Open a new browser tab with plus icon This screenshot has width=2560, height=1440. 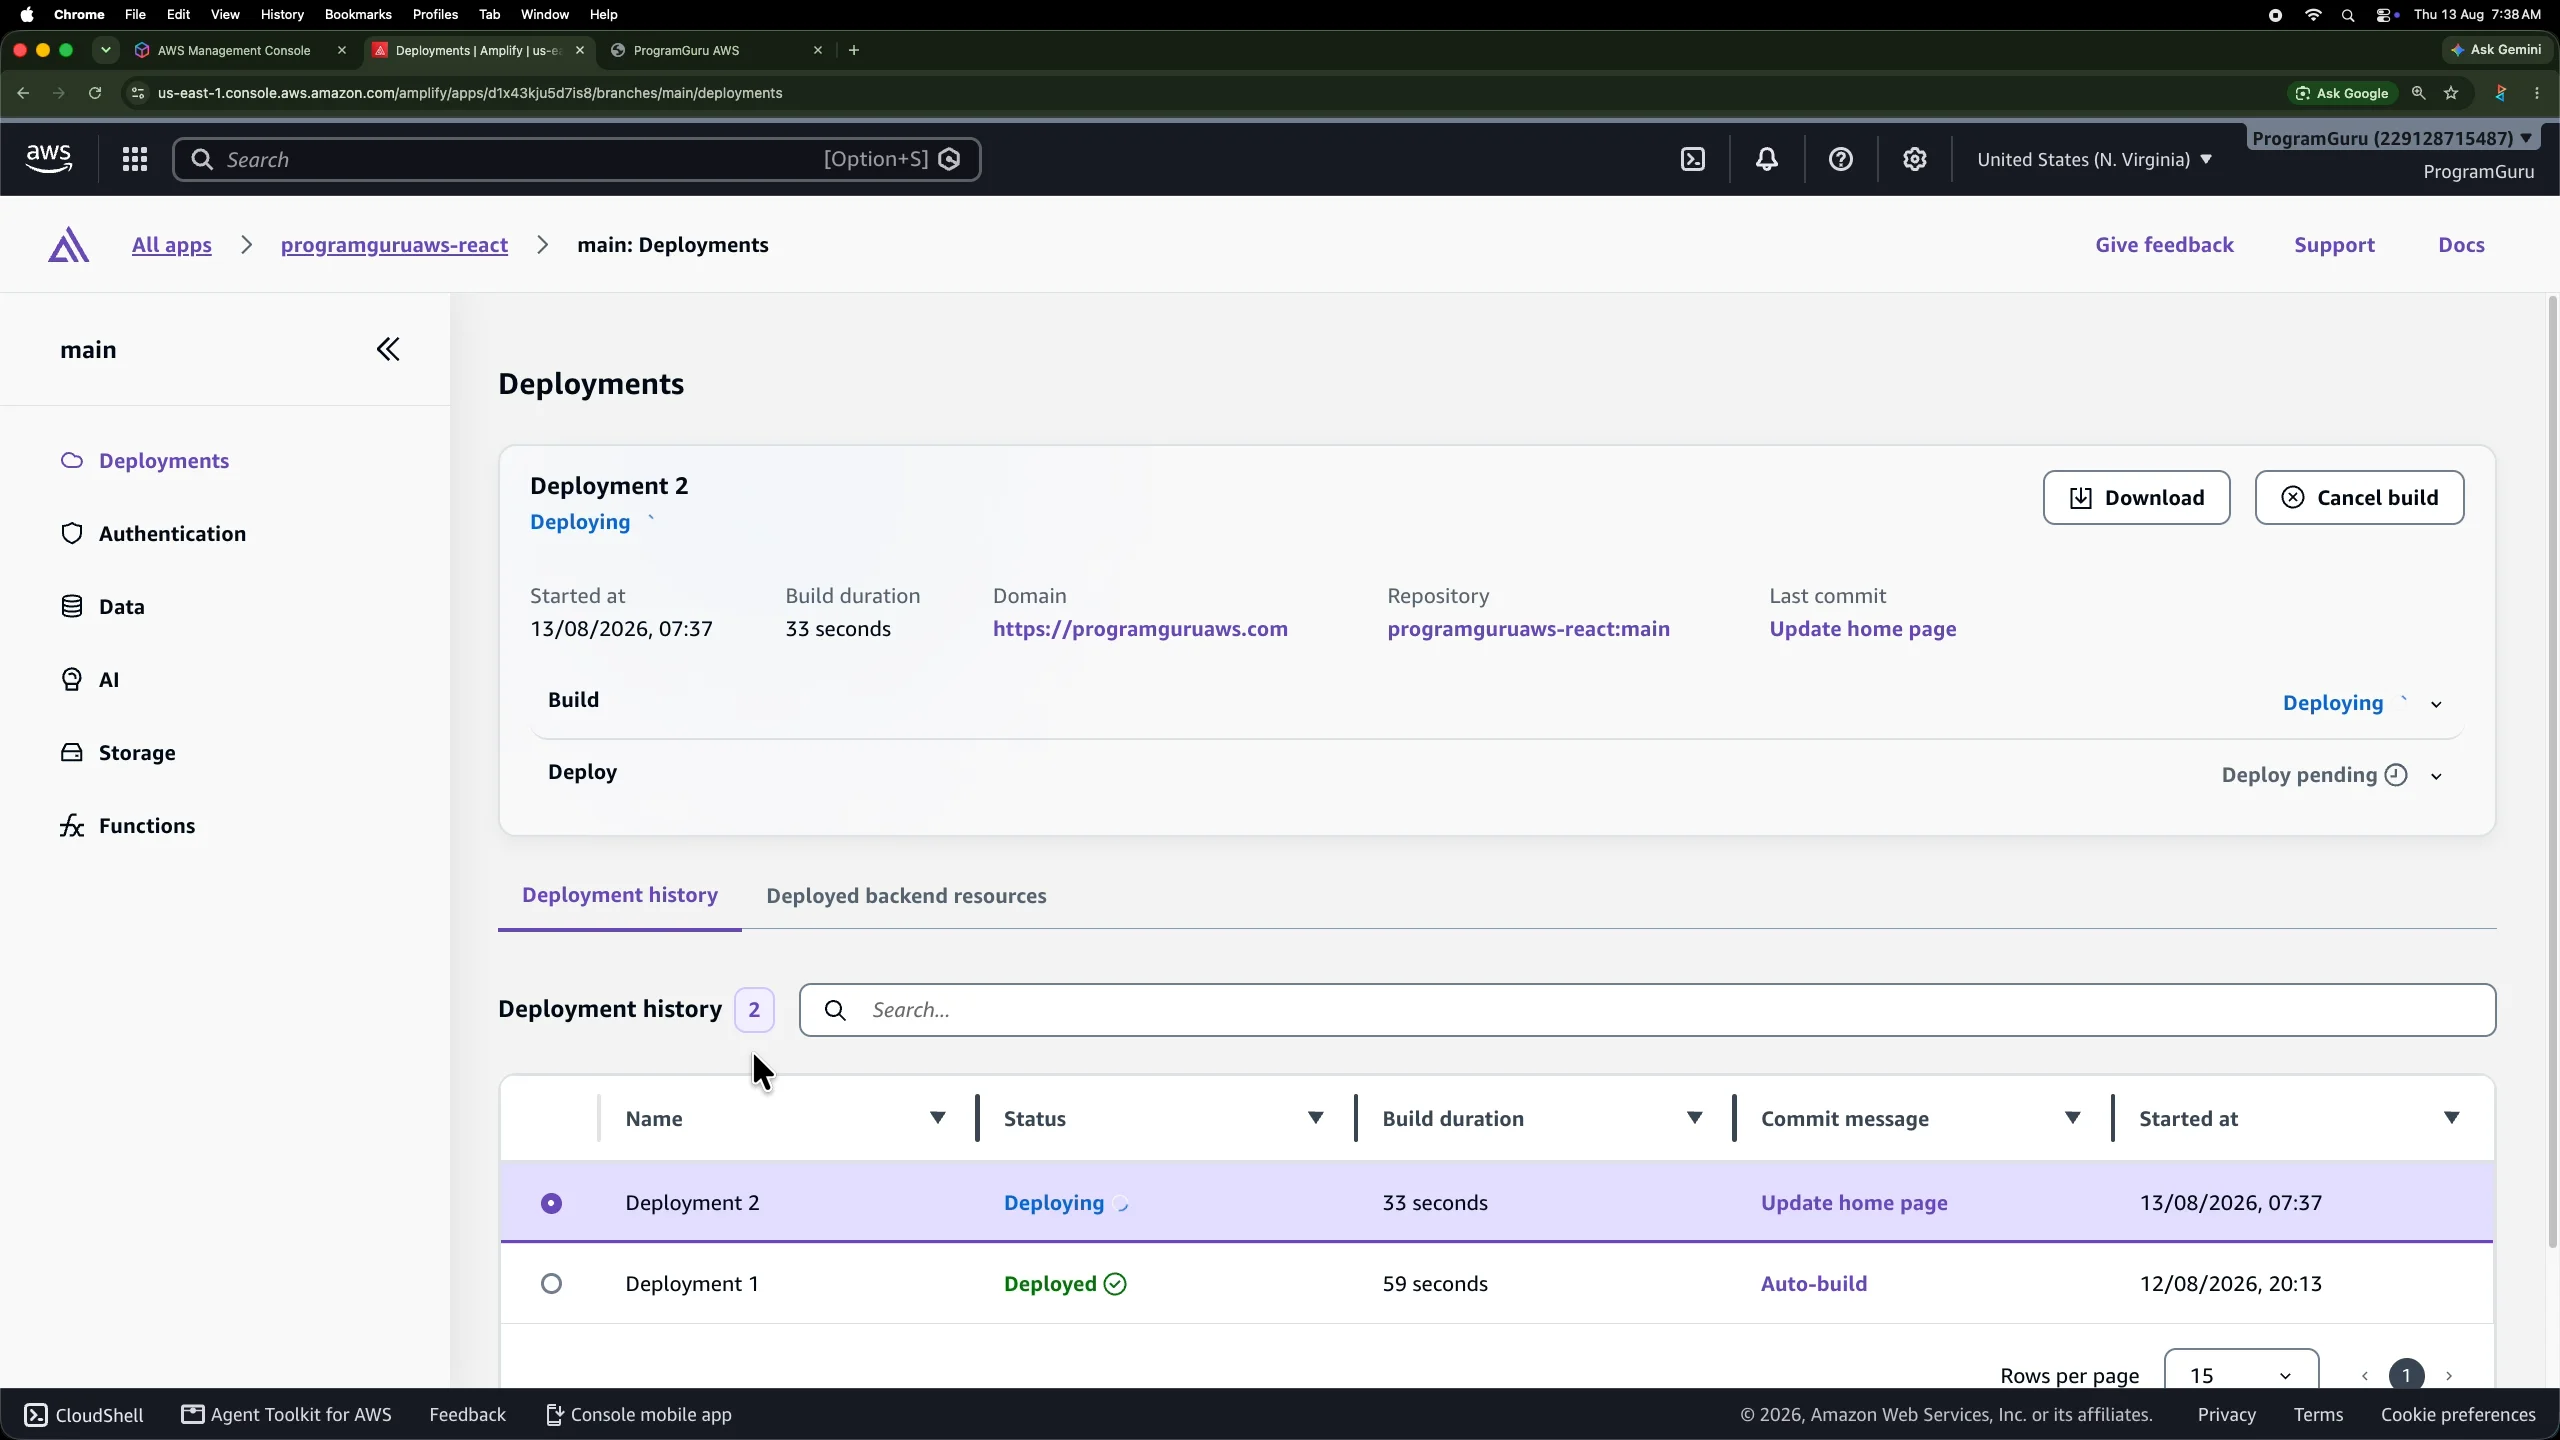(854, 50)
